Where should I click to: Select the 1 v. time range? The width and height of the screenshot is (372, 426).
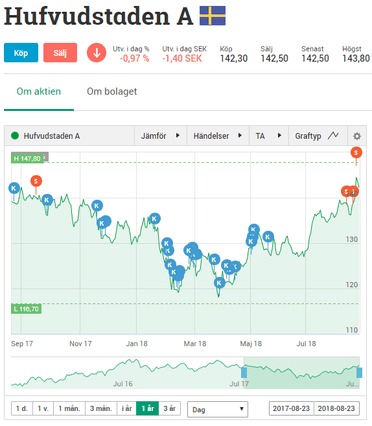click(x=43, y=408)
